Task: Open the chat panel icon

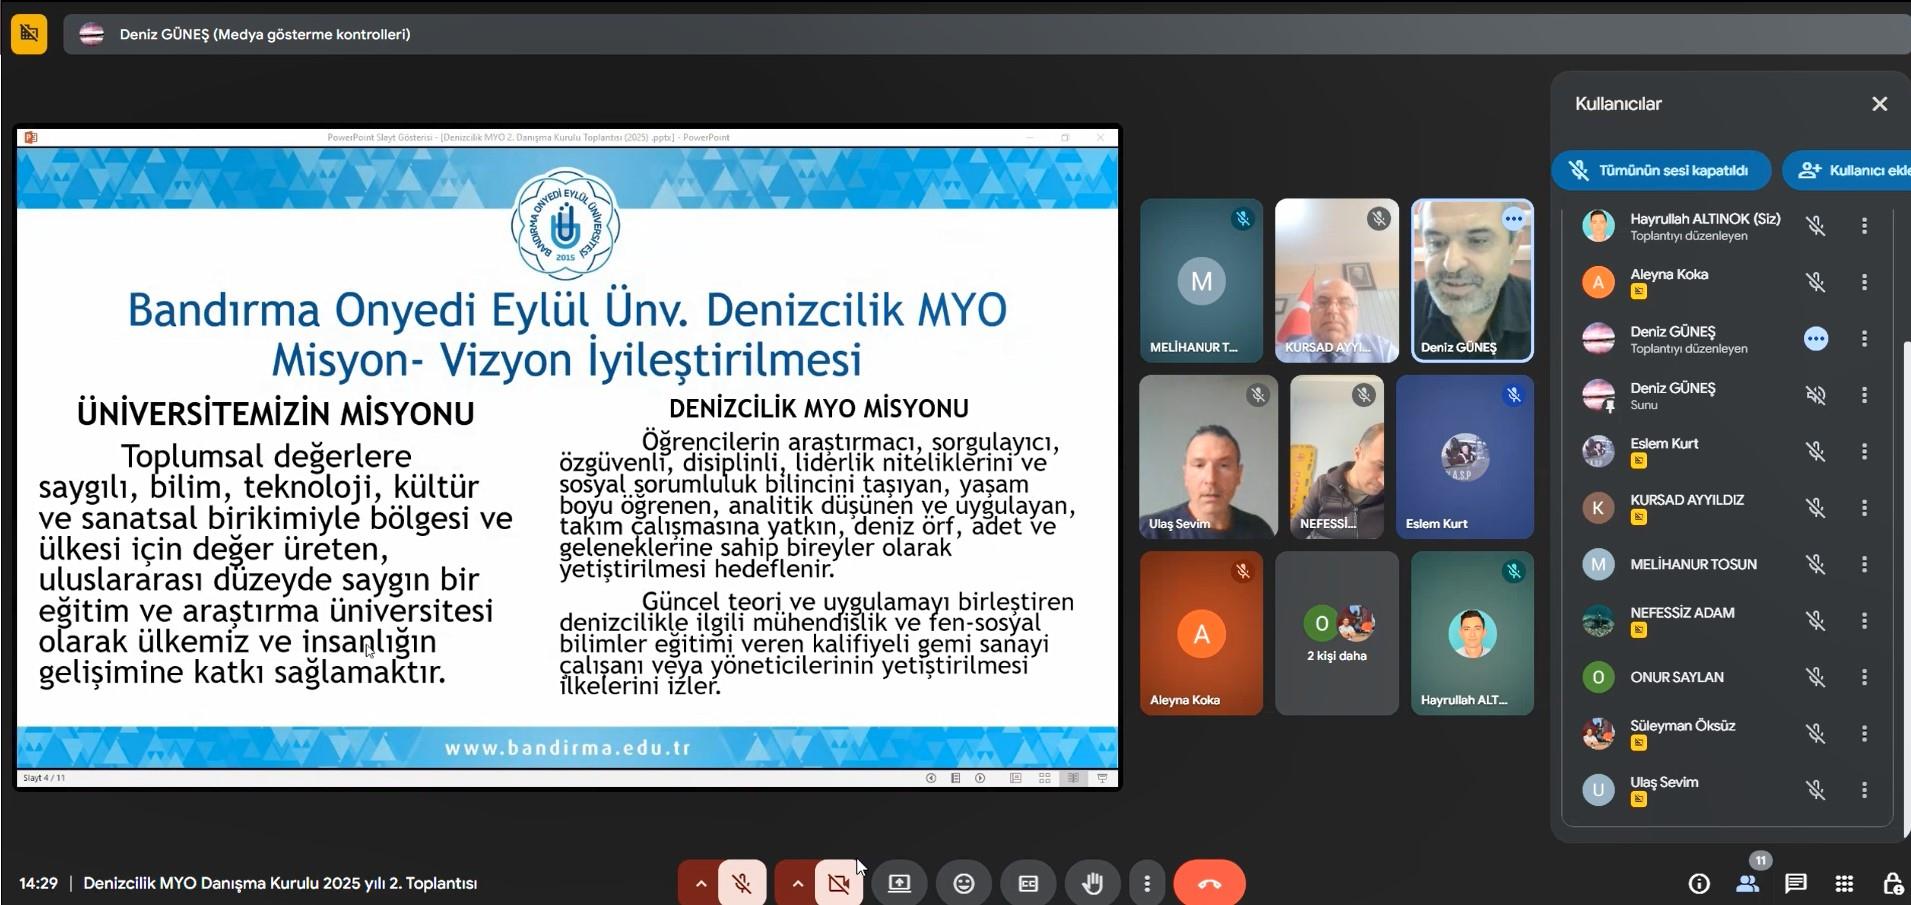Action: pyautogui.click(x=1796, y=883)
